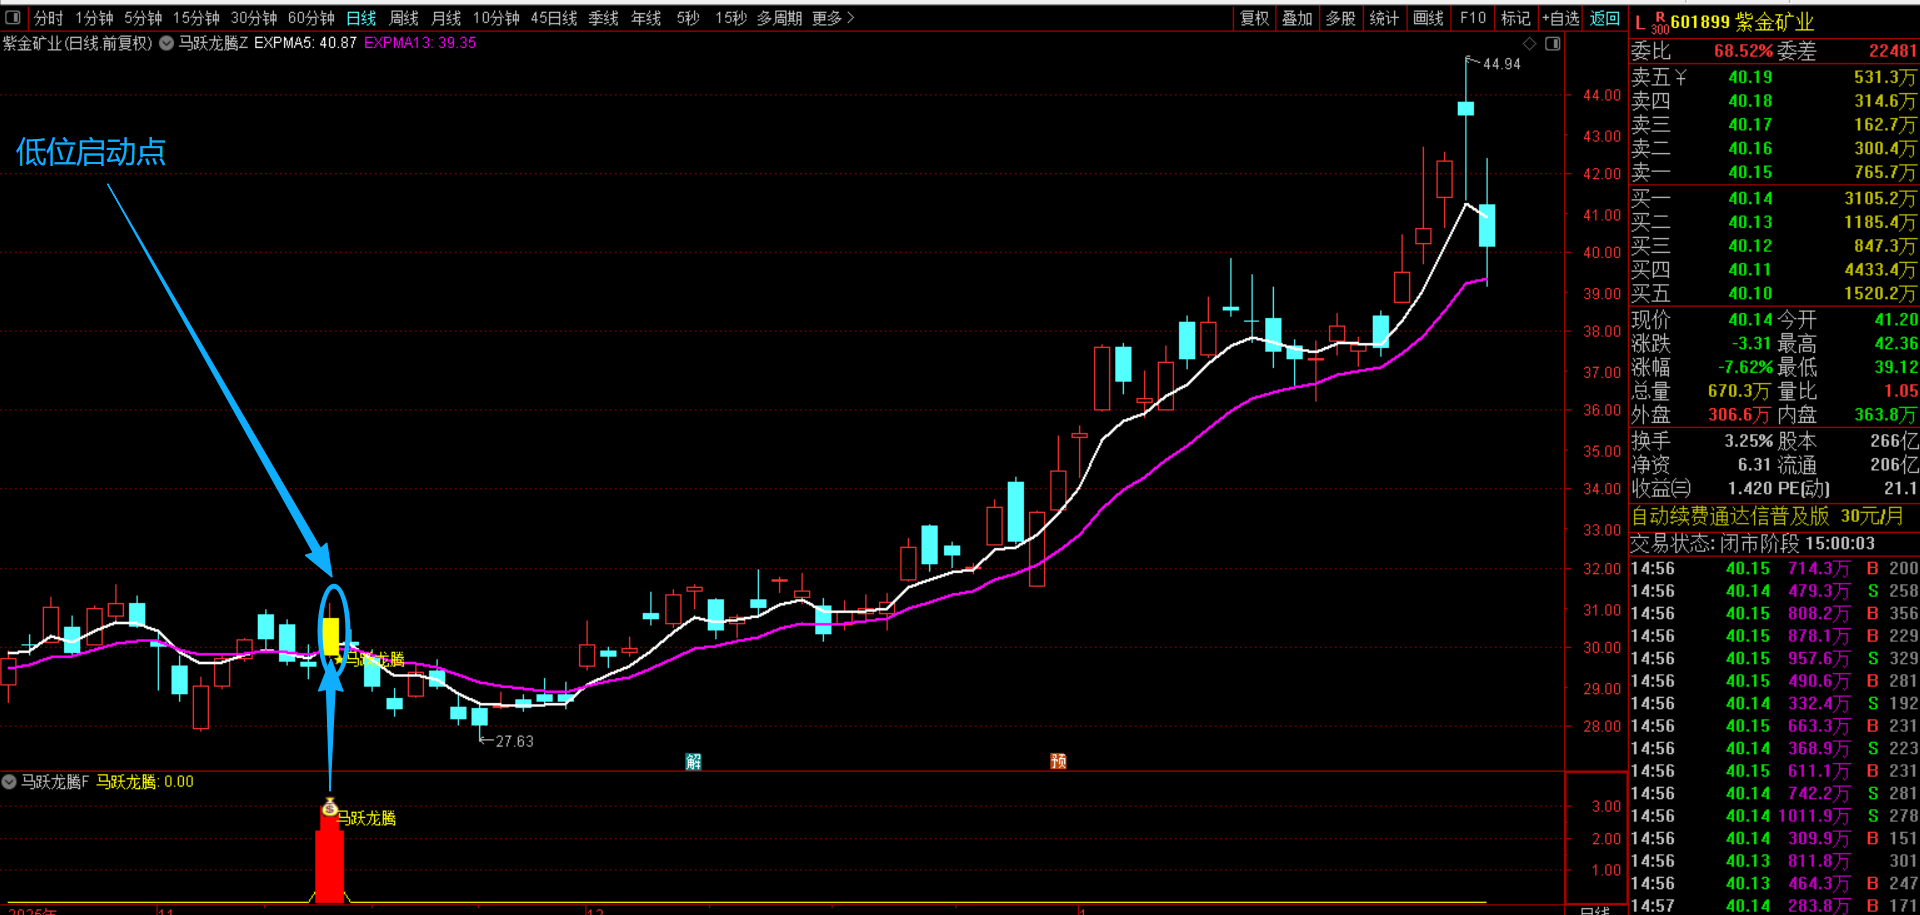
Task: Open the 多周期 multi-period view
Action: click(779, 18)
